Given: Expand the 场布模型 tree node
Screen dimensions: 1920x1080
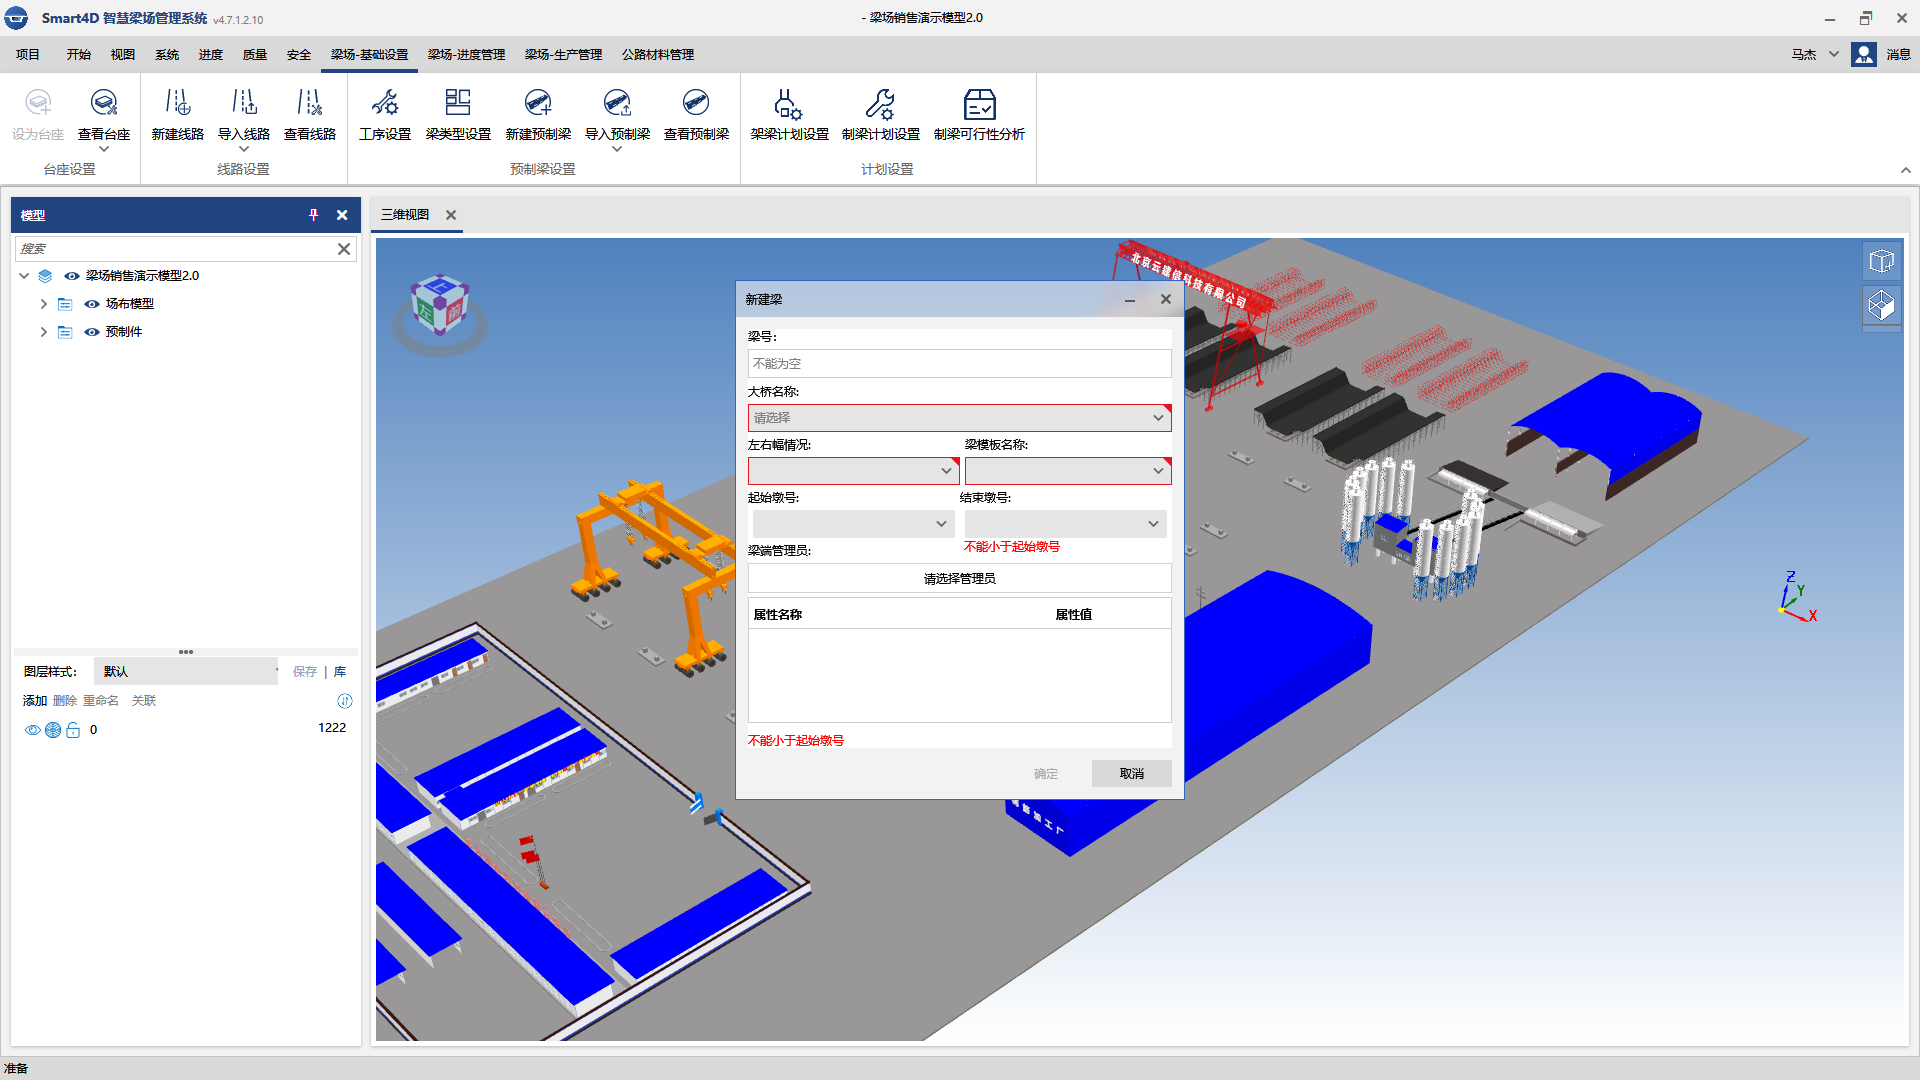Looking at the screenshot, I should coord(44,304).
